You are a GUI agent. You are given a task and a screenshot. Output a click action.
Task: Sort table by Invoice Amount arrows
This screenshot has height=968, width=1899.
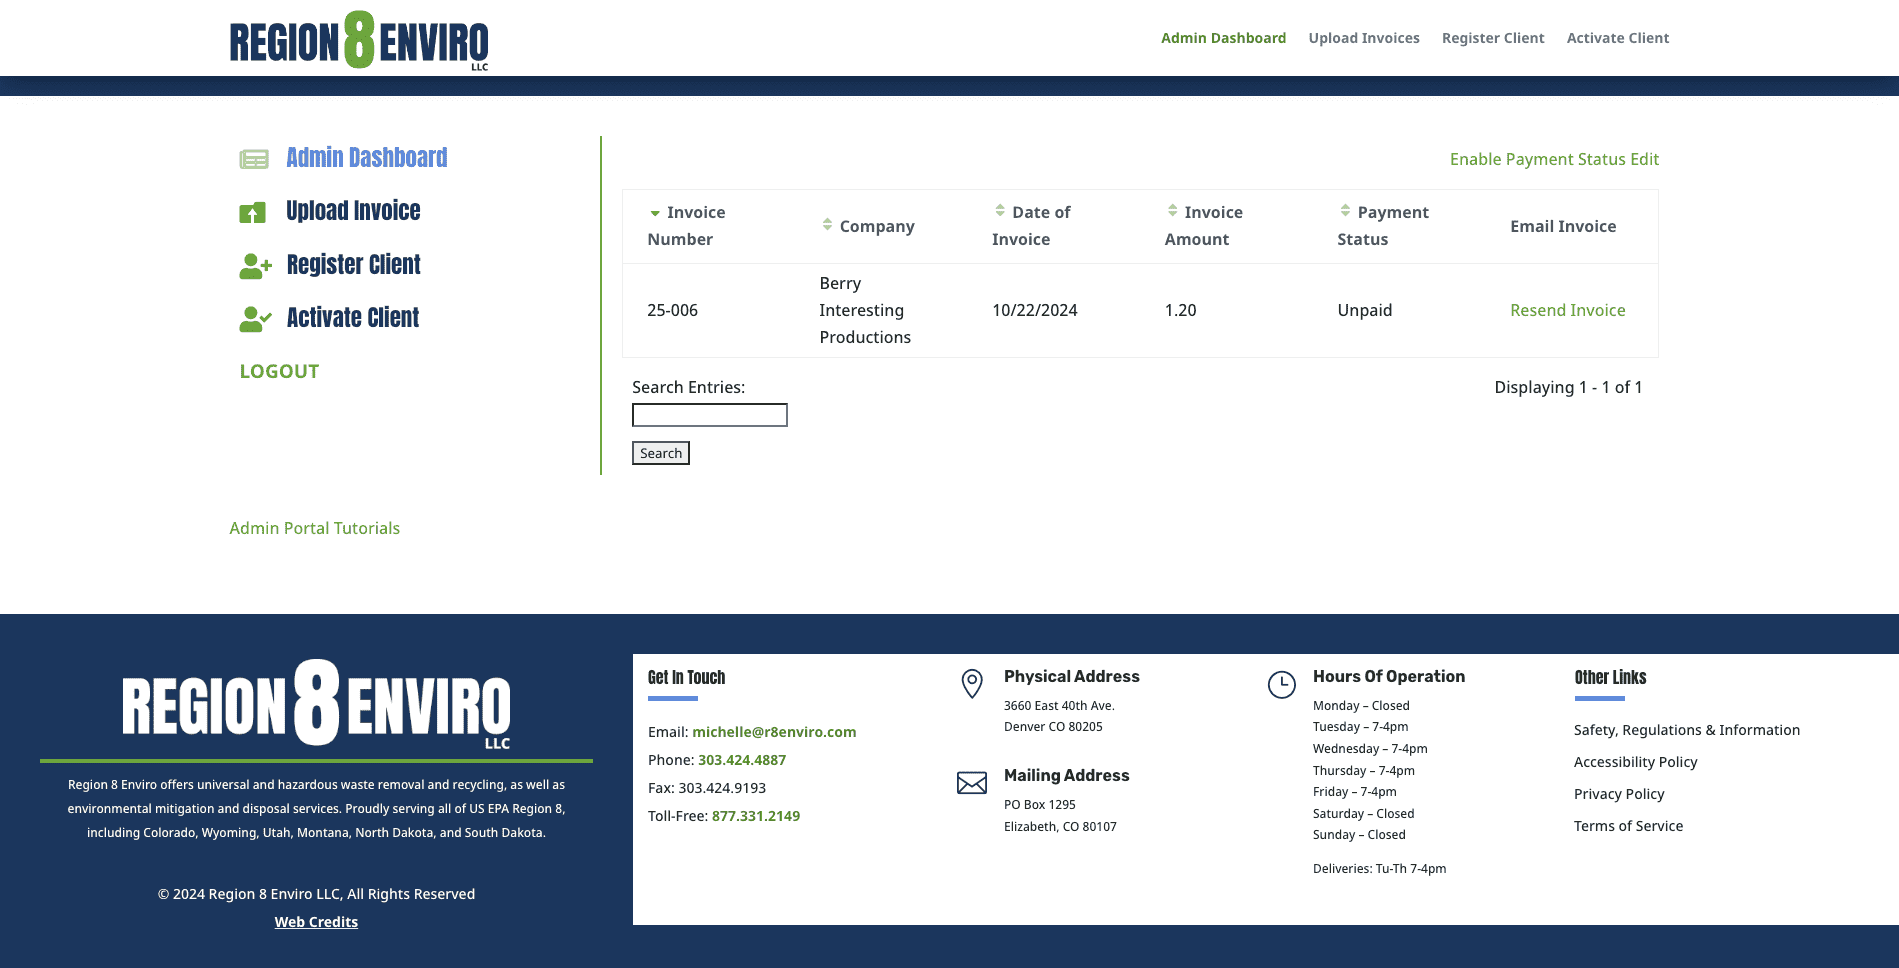point(1172,211)
